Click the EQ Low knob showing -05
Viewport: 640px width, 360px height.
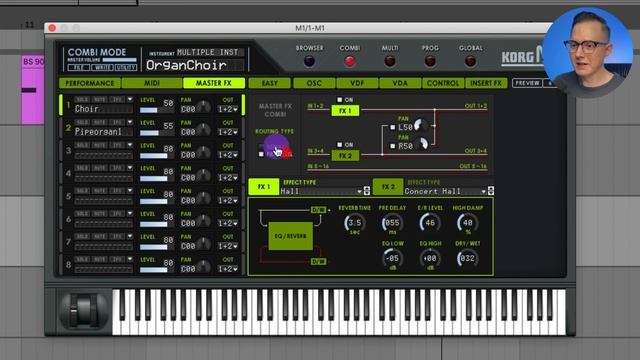pyautogui.click(x=392, y=258)
